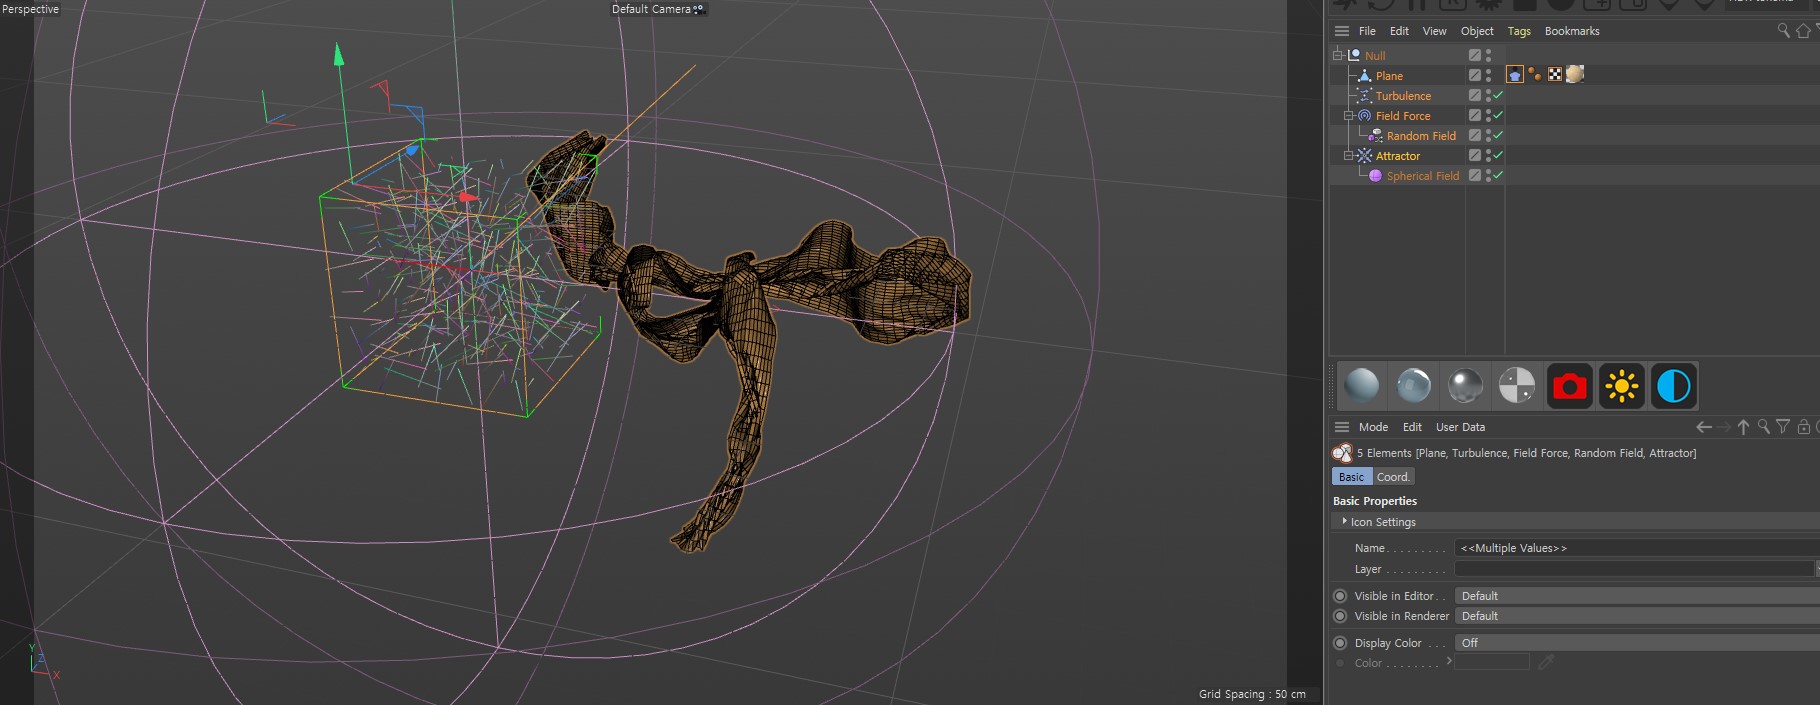Click the color eyedropper icon
The height and width of the screenshot is (705, 1820).
coord(1546,662)
